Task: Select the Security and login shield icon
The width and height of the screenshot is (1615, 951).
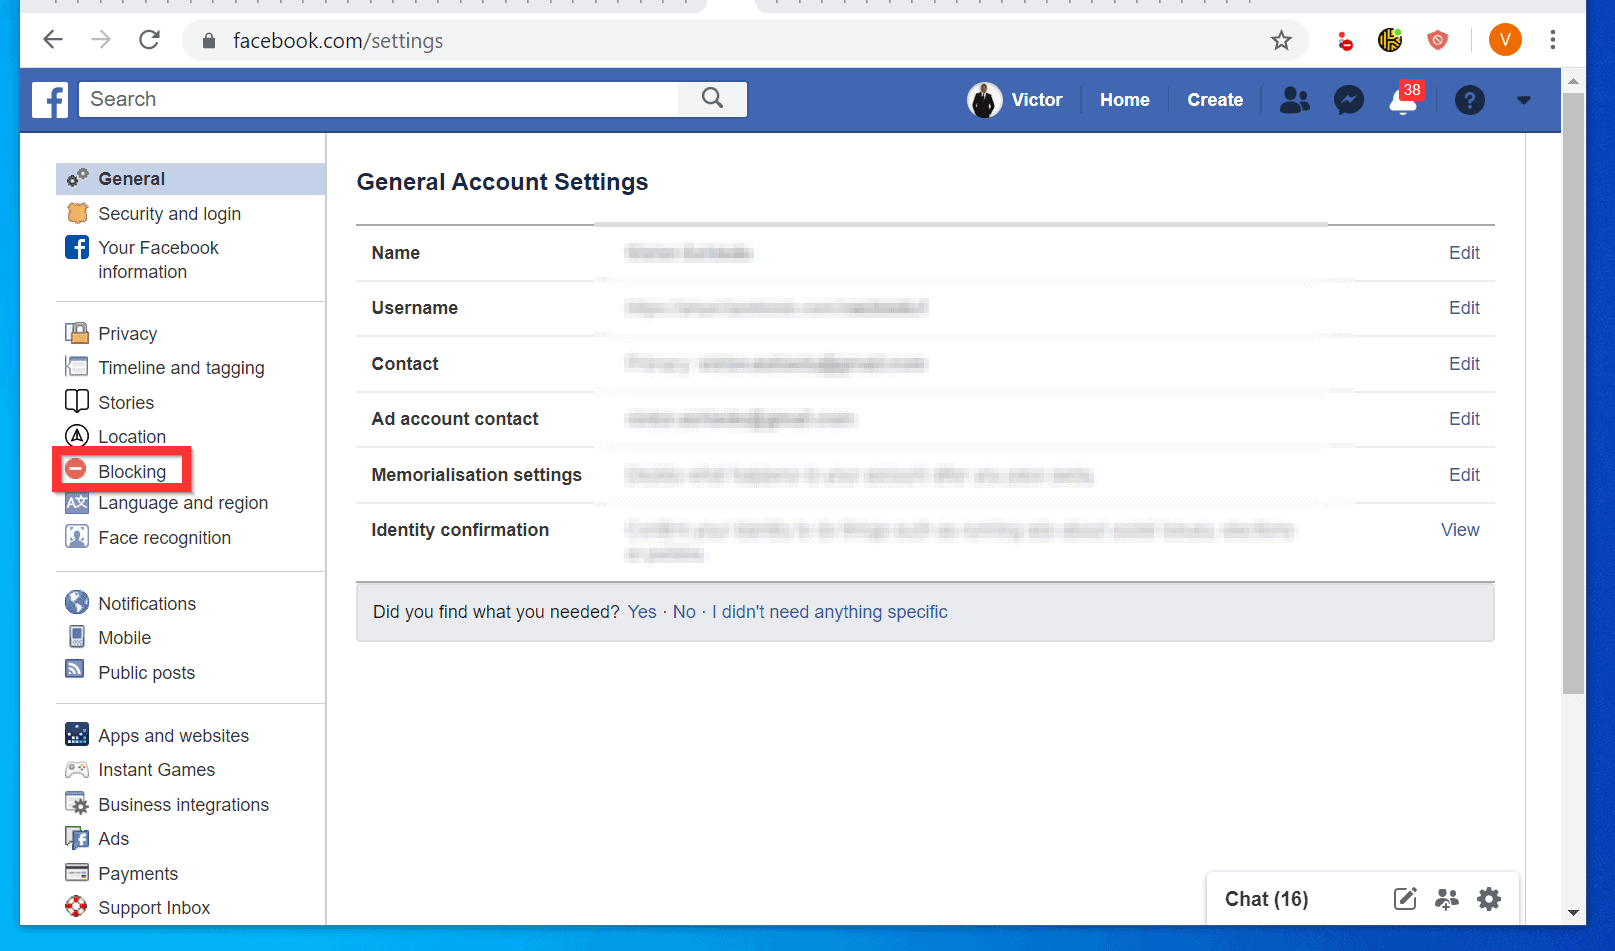Action: 77,213
